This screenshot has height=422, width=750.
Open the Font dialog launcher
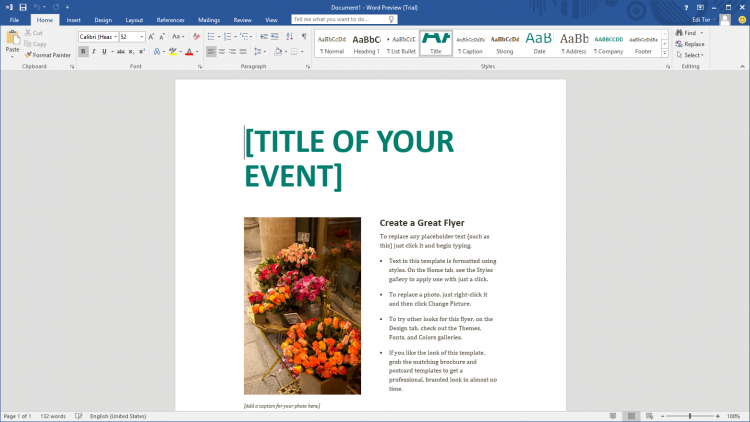[200, 67]
